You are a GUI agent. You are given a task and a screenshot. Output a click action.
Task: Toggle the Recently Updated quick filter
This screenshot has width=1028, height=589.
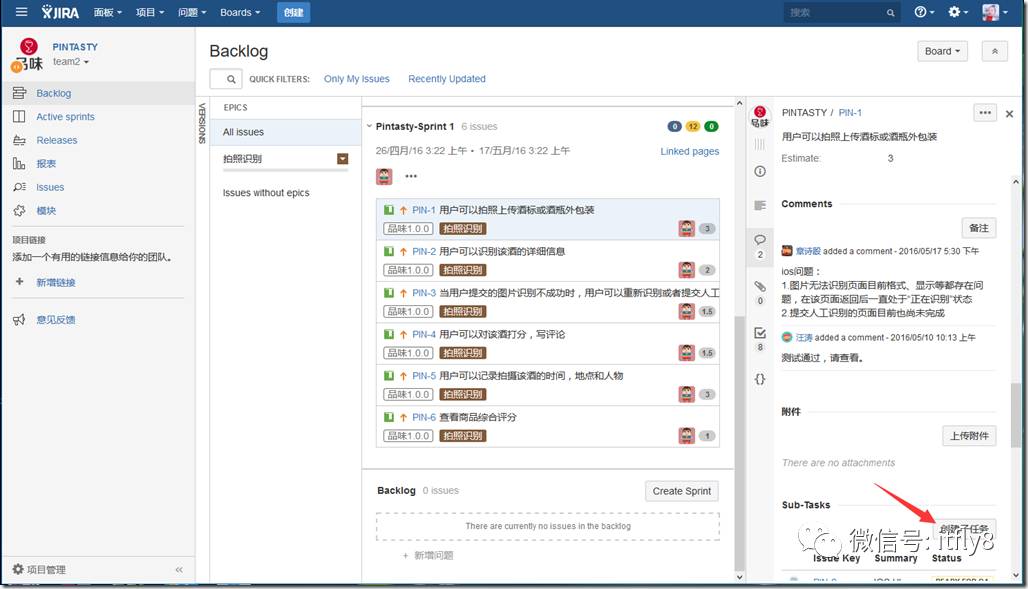click(447, 79)
